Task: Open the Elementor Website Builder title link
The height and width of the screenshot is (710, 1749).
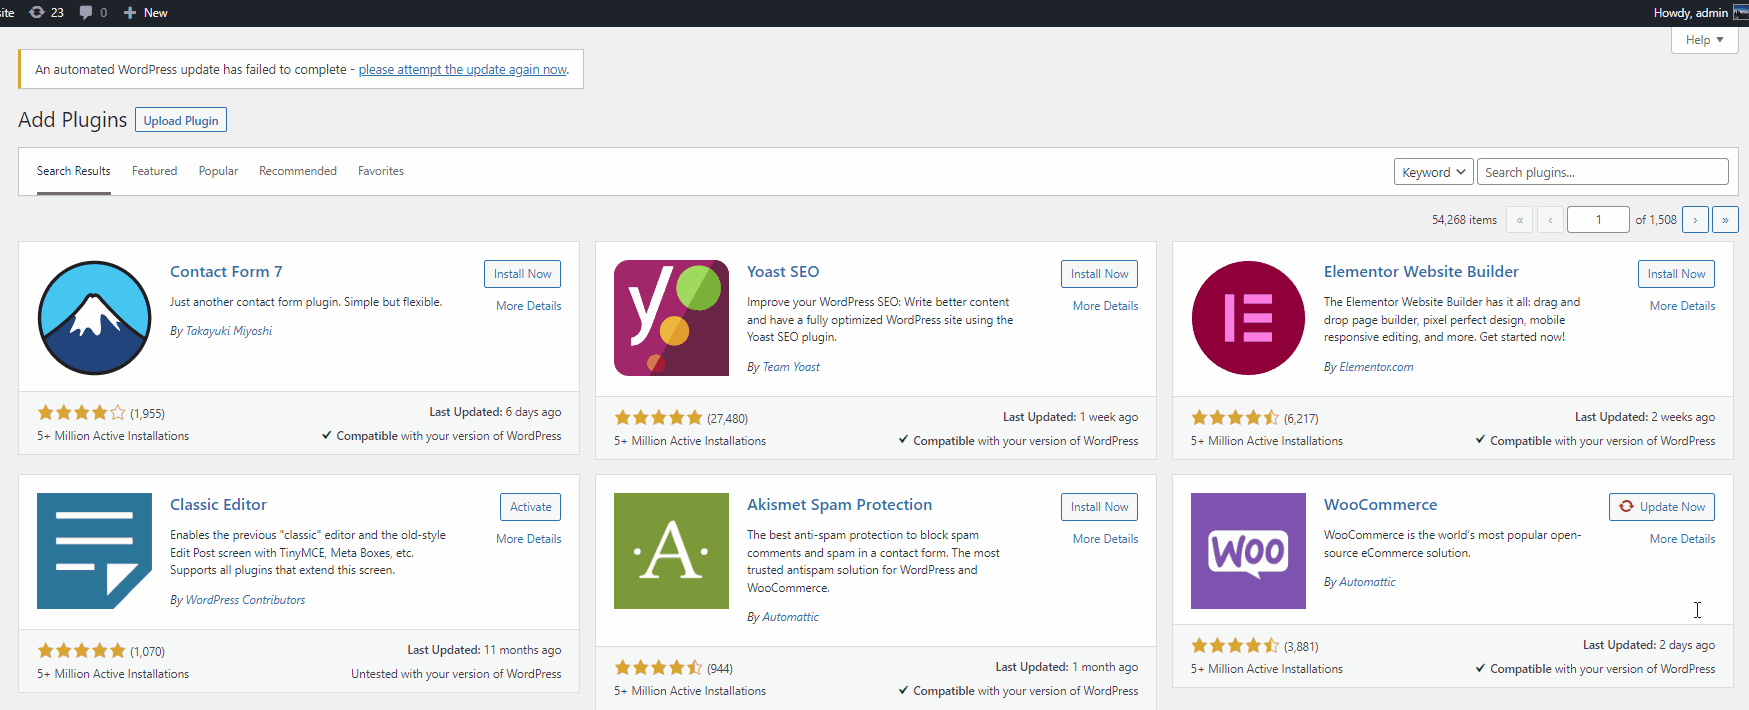Action: (x=1421, y=272)
